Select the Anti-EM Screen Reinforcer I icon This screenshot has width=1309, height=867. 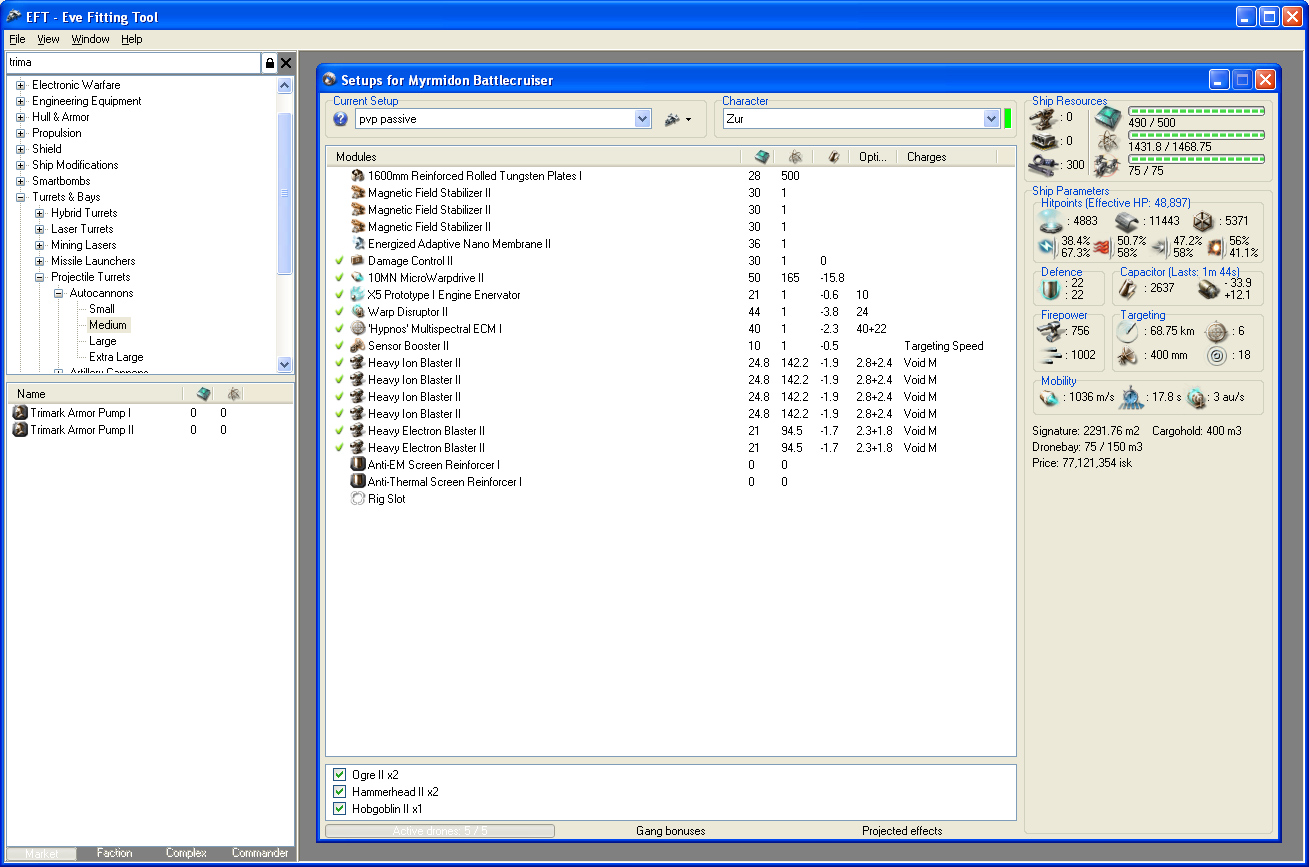358,465
